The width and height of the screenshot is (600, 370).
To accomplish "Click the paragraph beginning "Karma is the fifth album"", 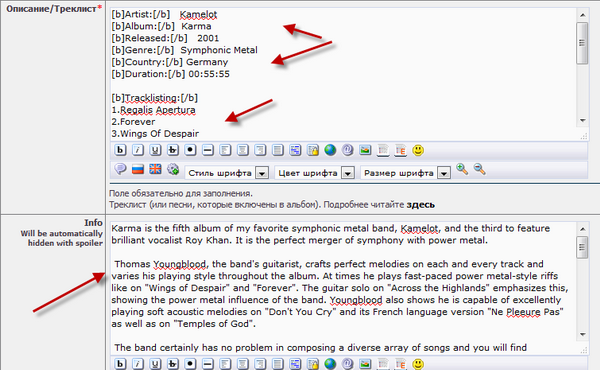I will (x=331, y=234).
